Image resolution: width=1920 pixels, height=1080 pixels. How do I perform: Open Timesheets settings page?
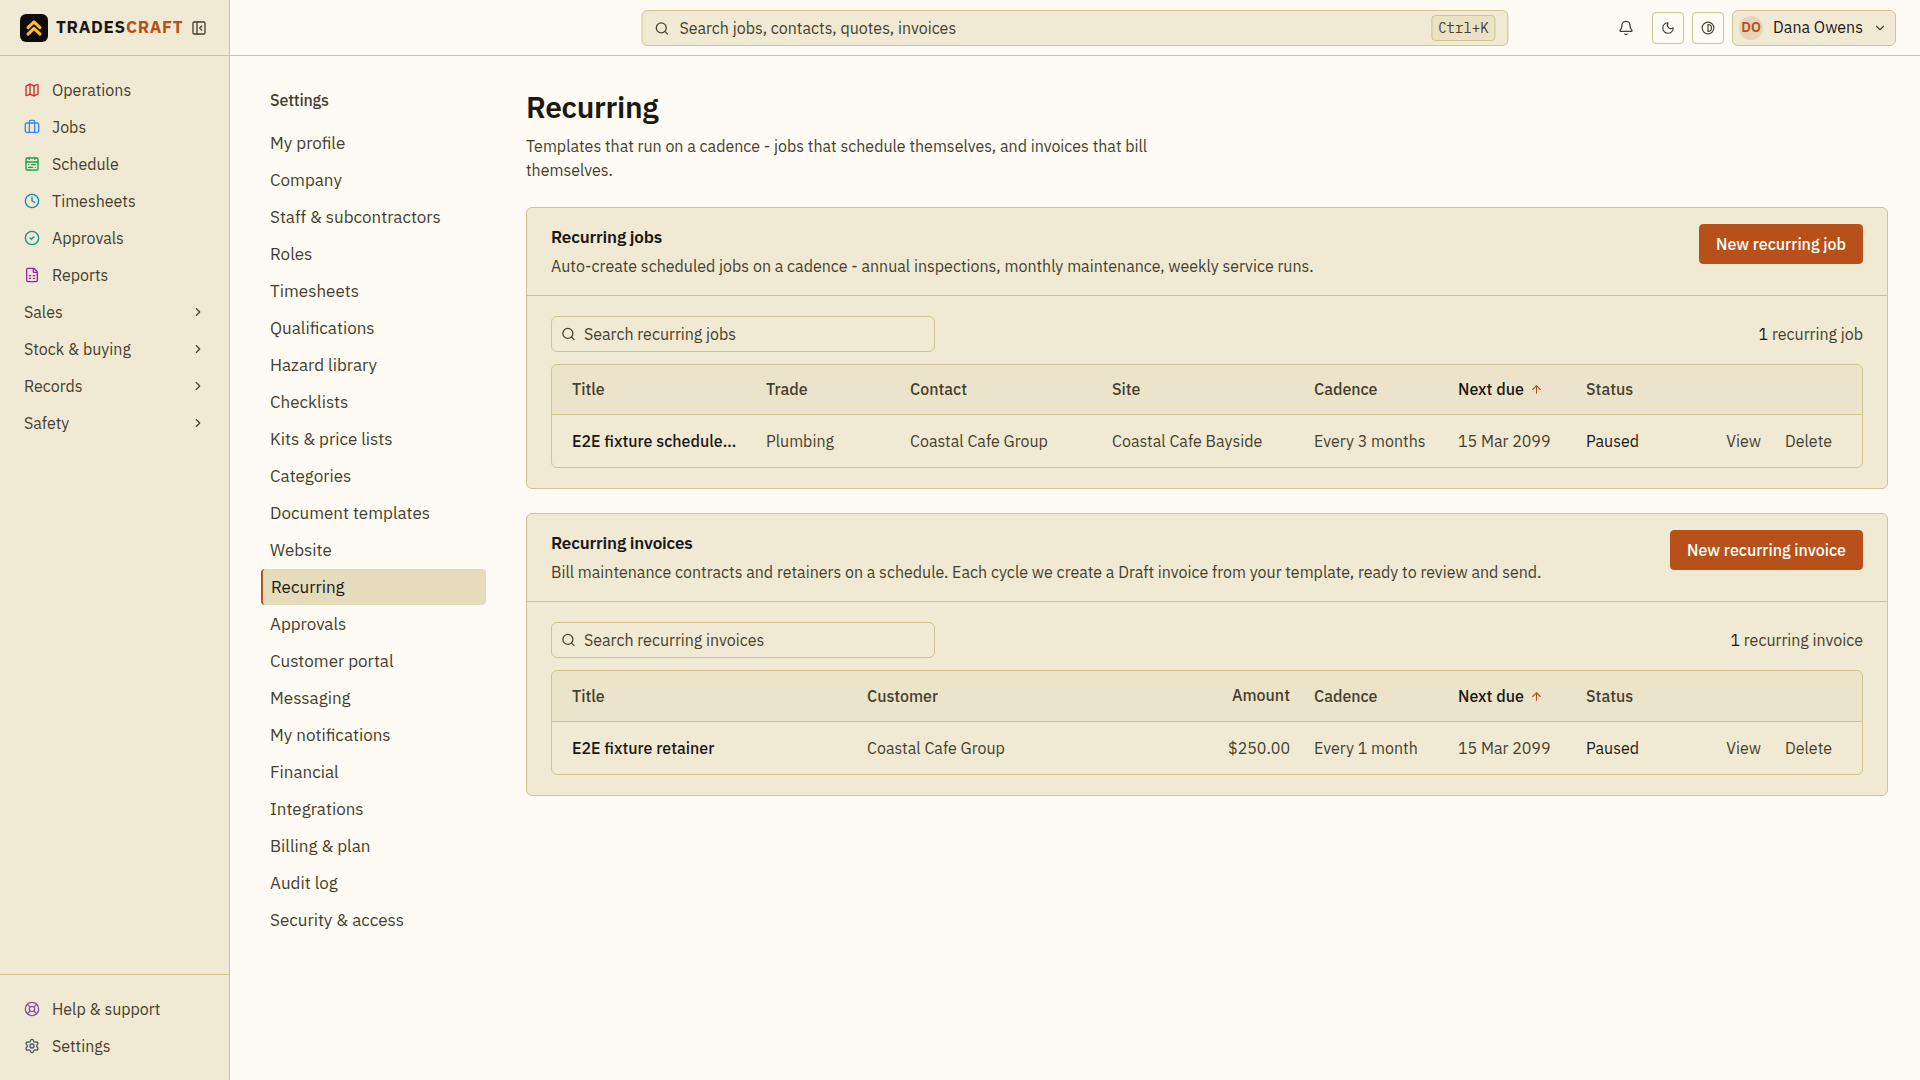pyautogui.click(x=373, y=291)
